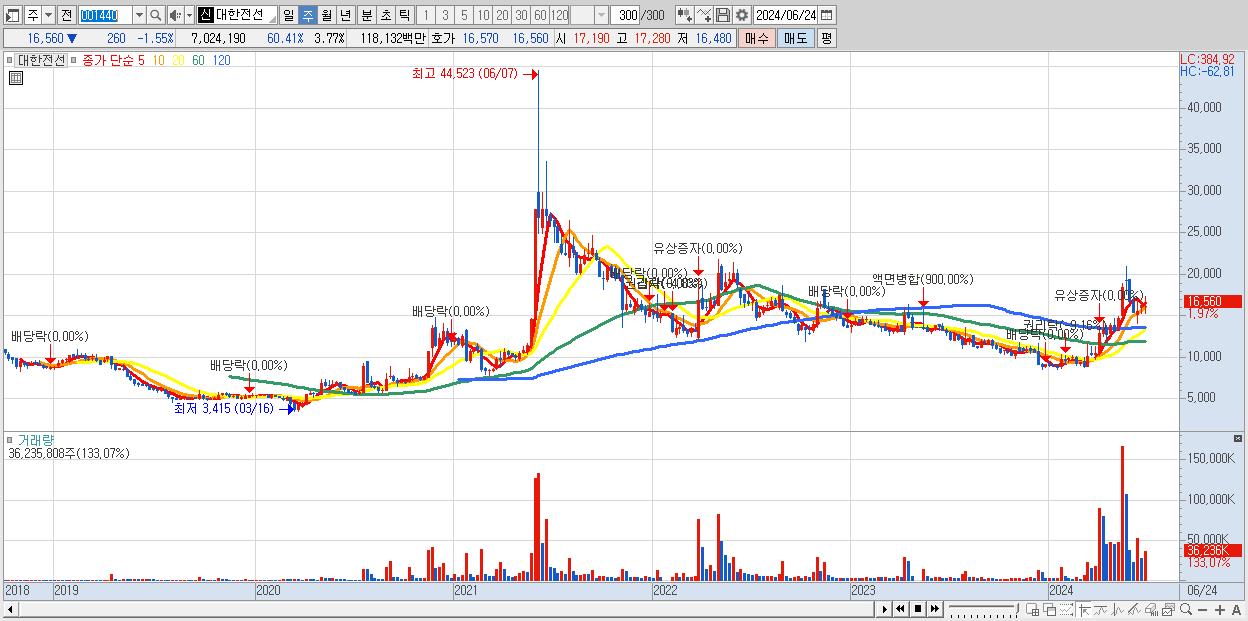This screenshot has width=1248, height=621.
Task: Click the crosshair cursor tool icon
Action: tap(1083, 609)
